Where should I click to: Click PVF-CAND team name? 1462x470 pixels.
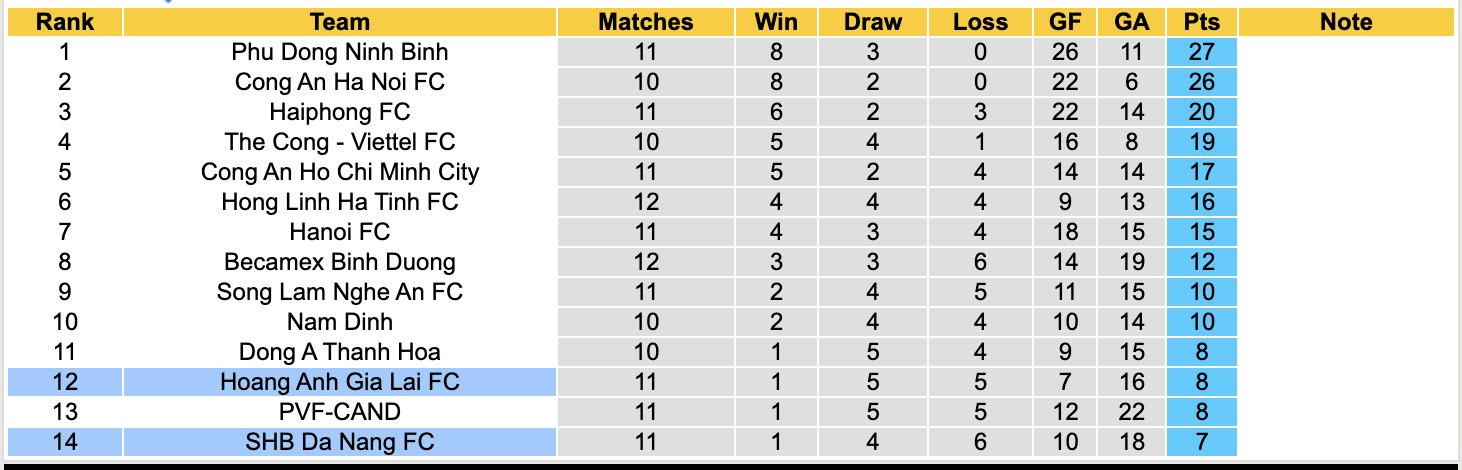(x=339, y=412)
